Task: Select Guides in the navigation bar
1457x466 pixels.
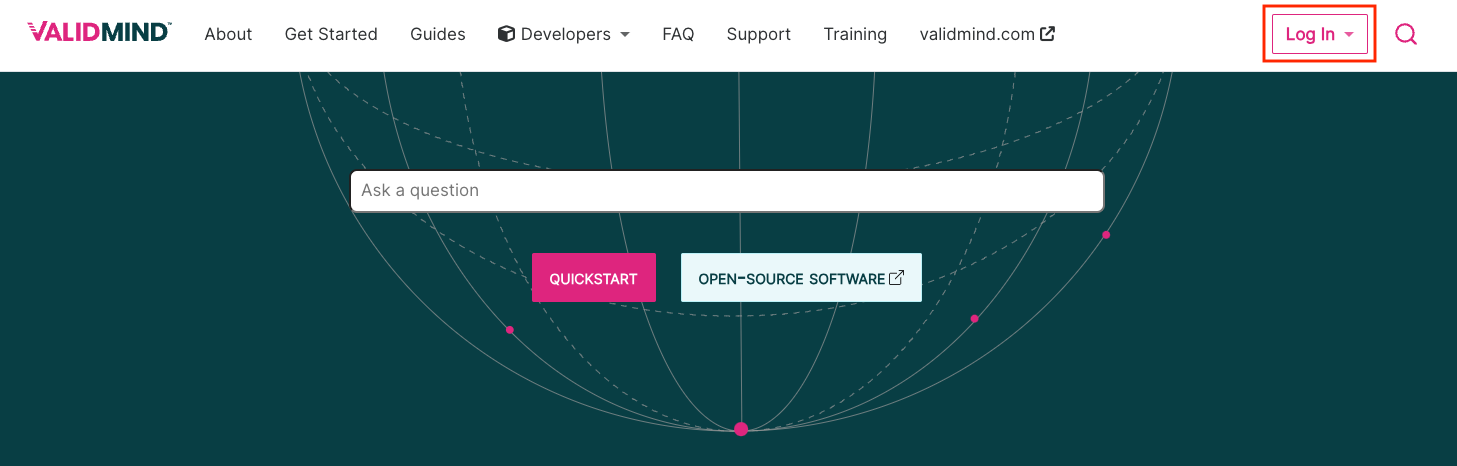Action: tap(438, 34)
